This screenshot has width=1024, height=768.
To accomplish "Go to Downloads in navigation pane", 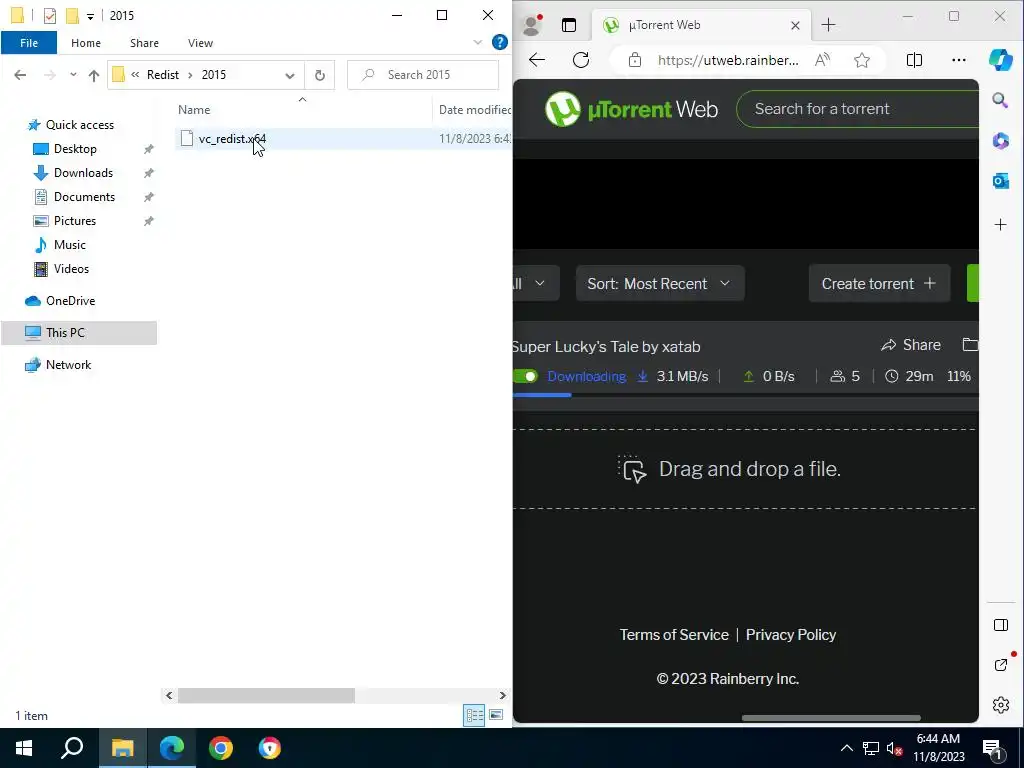I will pos(84,173).
